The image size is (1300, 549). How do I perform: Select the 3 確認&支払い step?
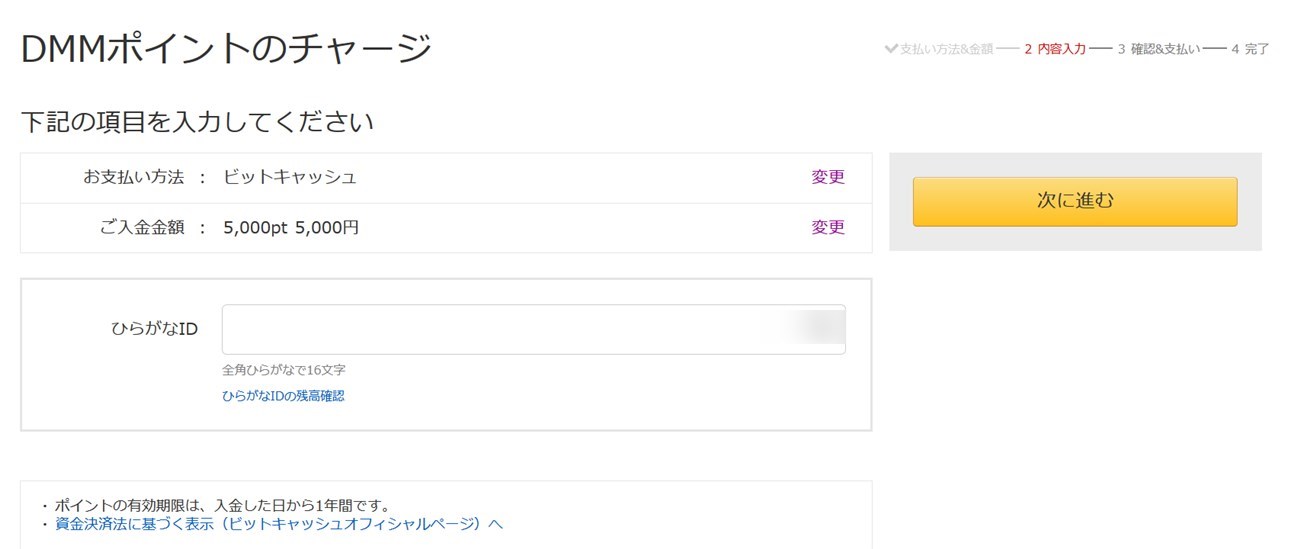coord(1158,49)
